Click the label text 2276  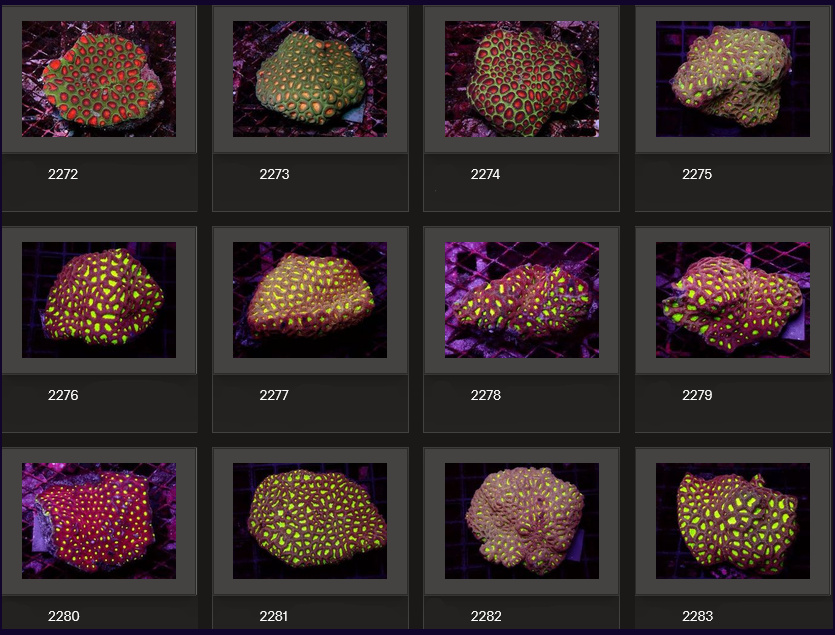click(x=63, y=395)
